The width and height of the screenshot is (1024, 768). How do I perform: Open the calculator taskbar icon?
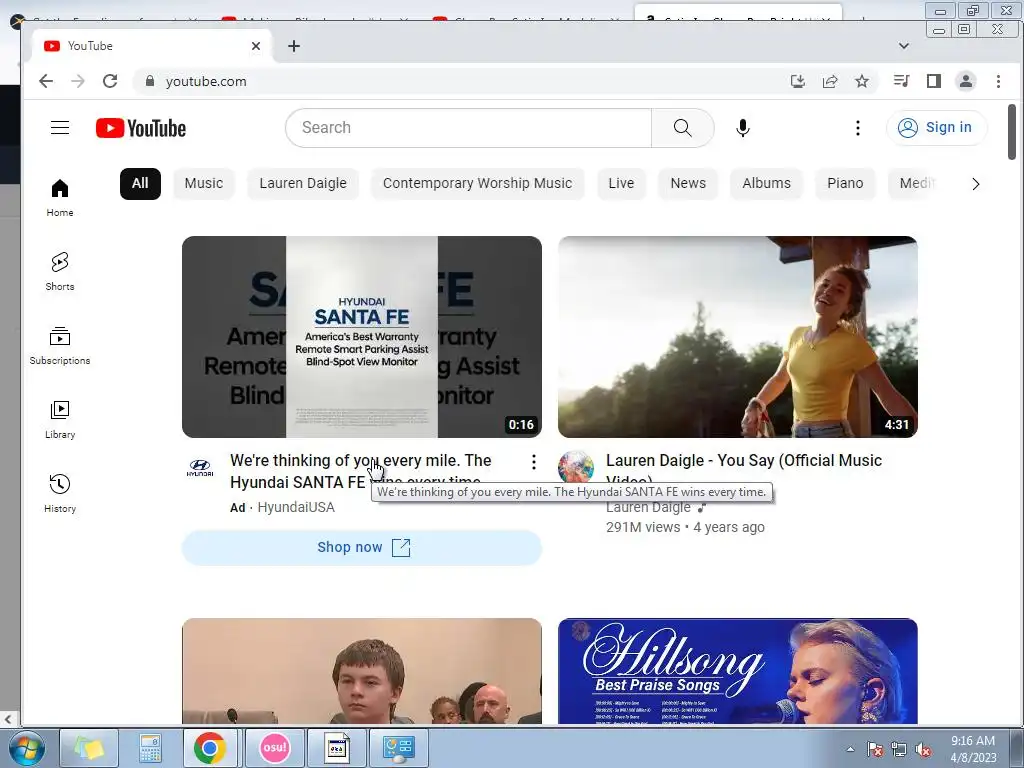coord(150,748)
